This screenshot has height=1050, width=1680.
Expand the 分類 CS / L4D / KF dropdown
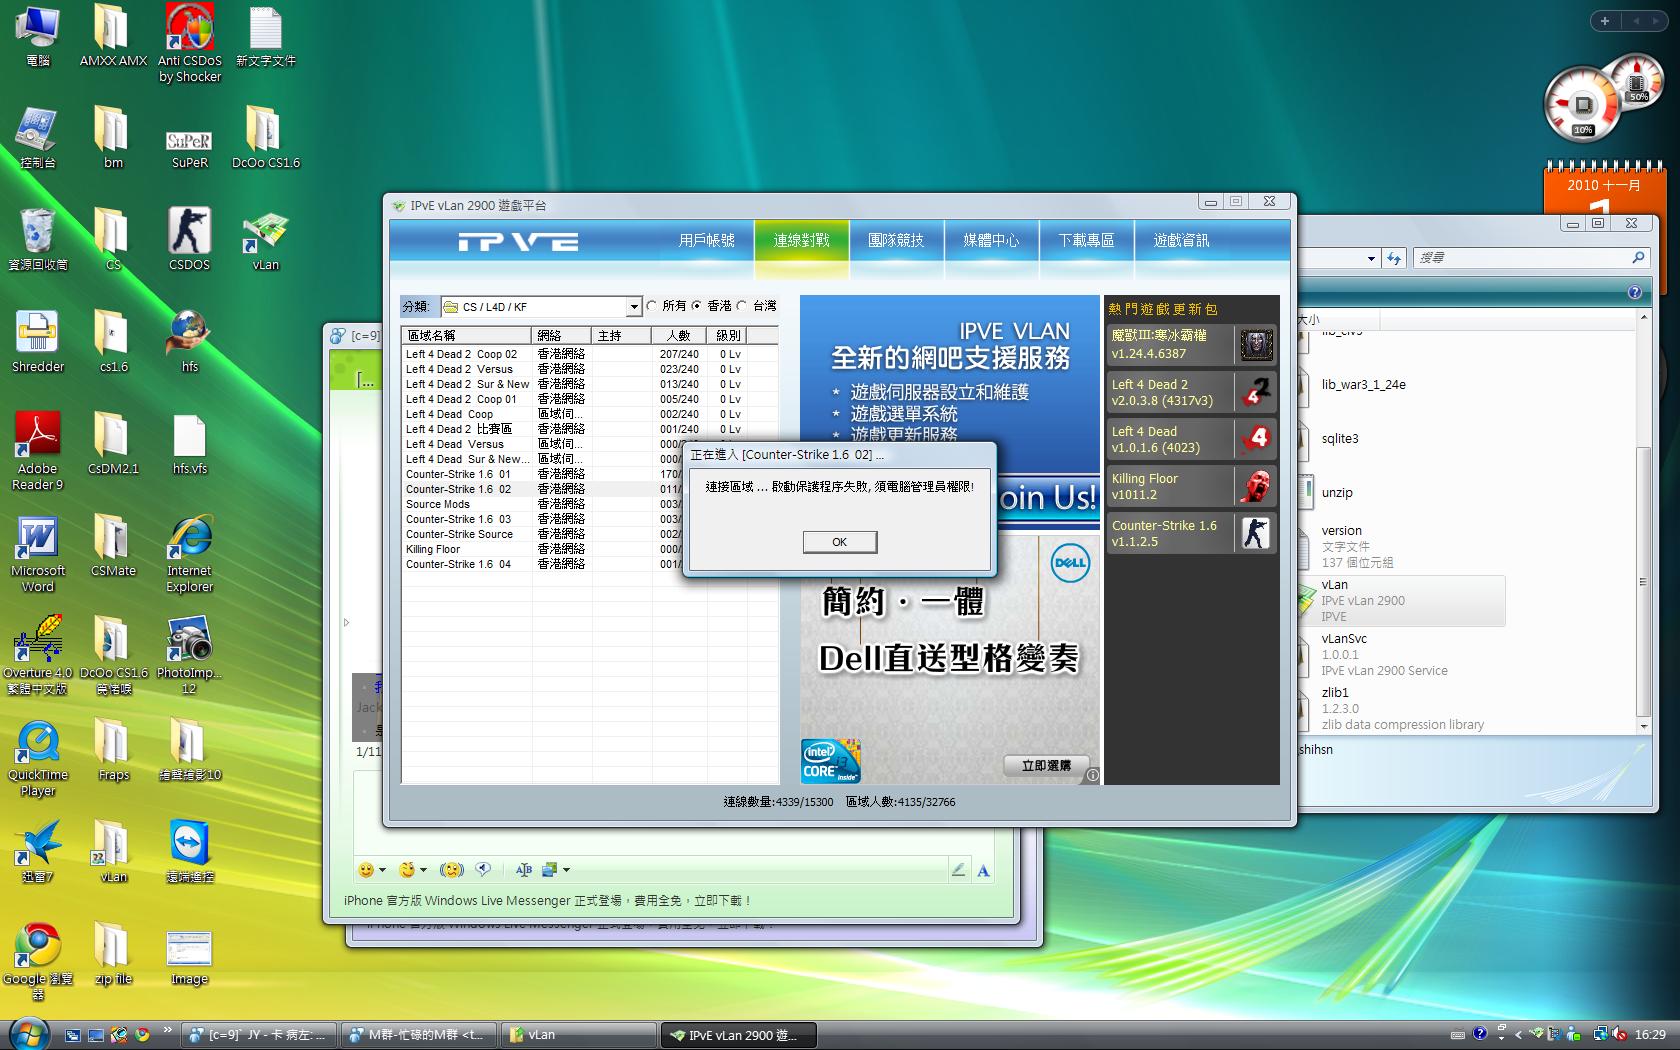[x=633, y=307]
